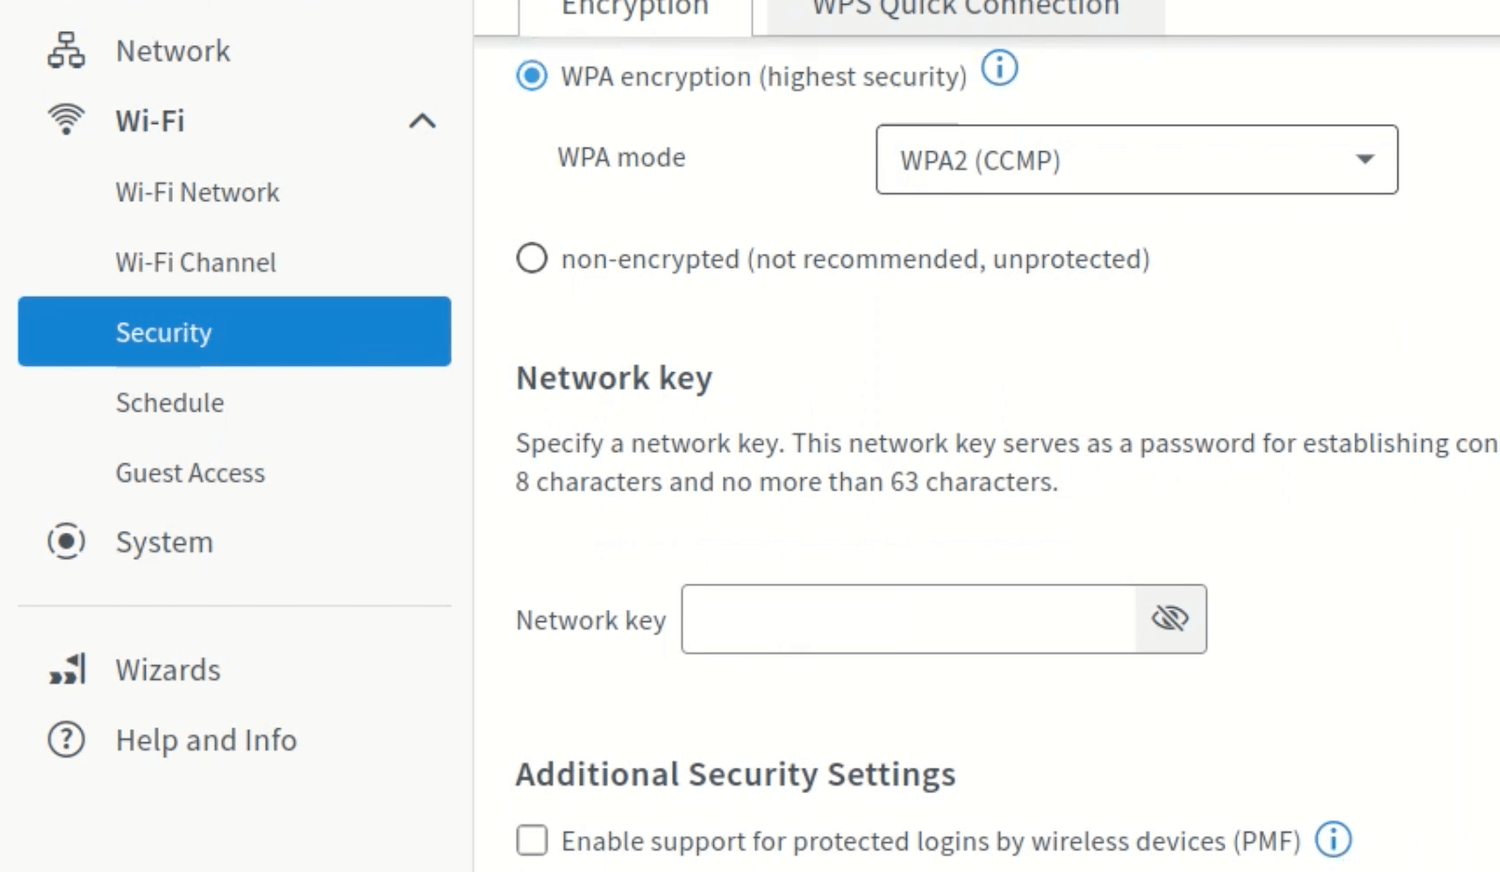Viewport: 1500px width, 872px height.
Task: Select WPA encryption radio button
Action: coord(532,76)
